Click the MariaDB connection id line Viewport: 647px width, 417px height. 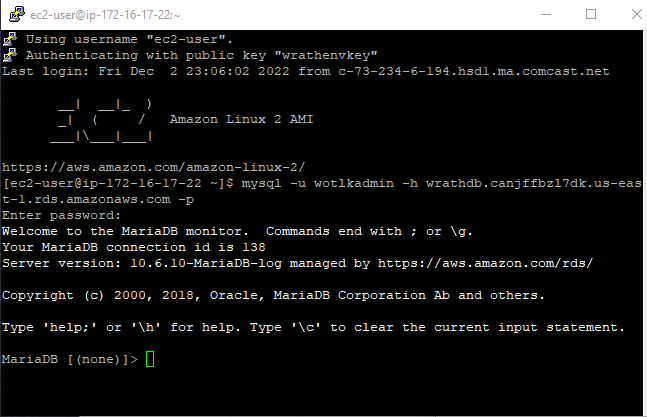coord(132,247)
